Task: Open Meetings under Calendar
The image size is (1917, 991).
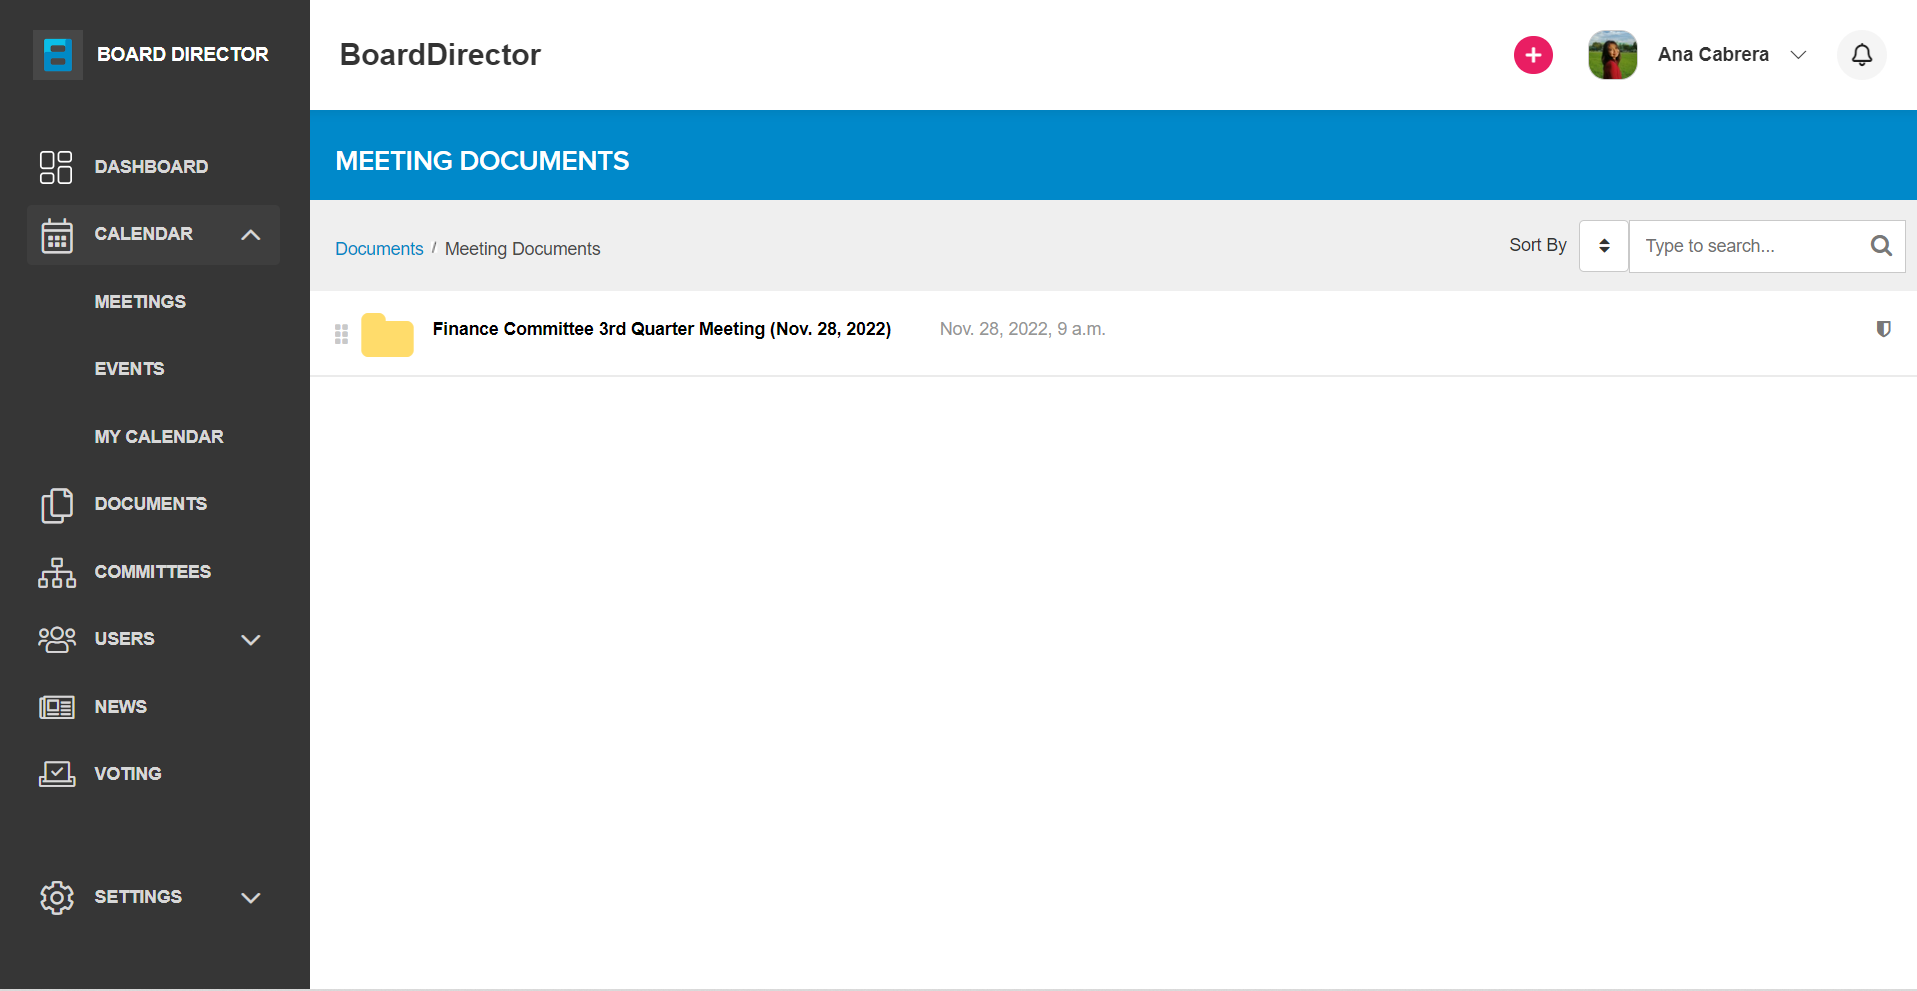Action: tap(140, 302)
